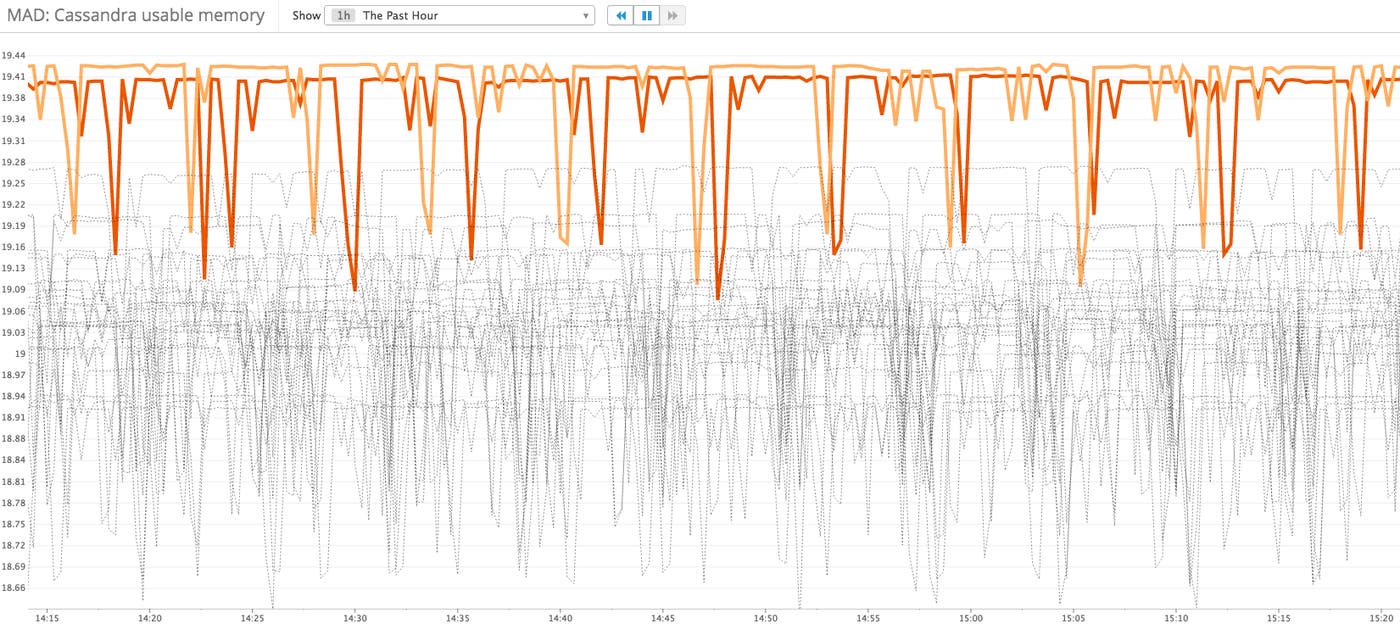Click the fast-forward-in-time double-arrow icon
The width and height of the screenshot is (1400, 629).
(x=671, y=15)
